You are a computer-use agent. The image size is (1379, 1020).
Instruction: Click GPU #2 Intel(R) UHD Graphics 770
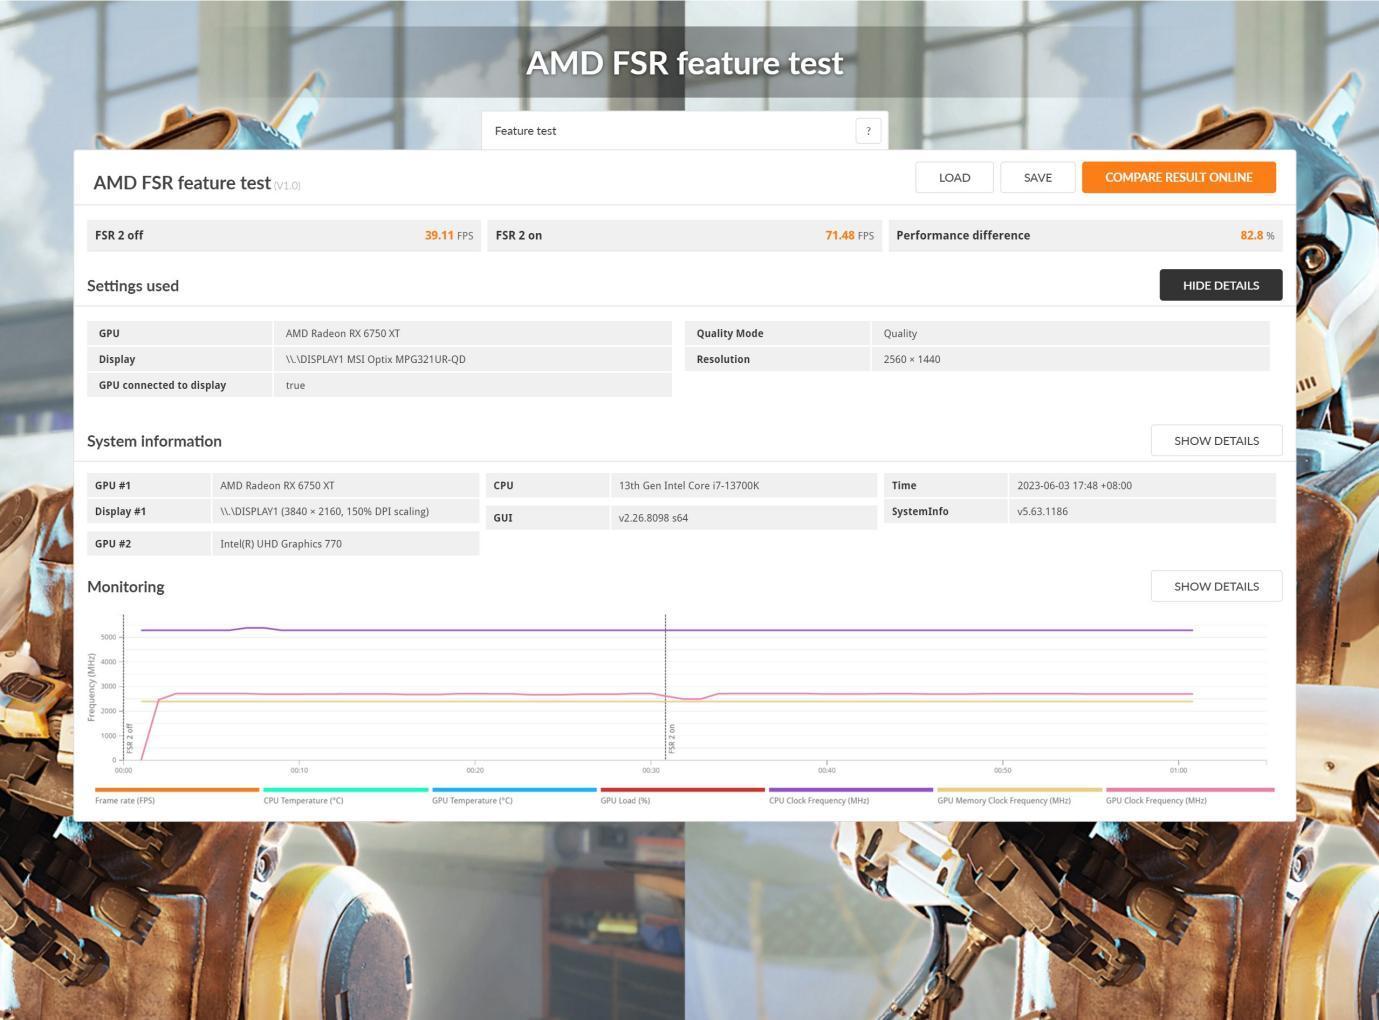pos(281,544)
